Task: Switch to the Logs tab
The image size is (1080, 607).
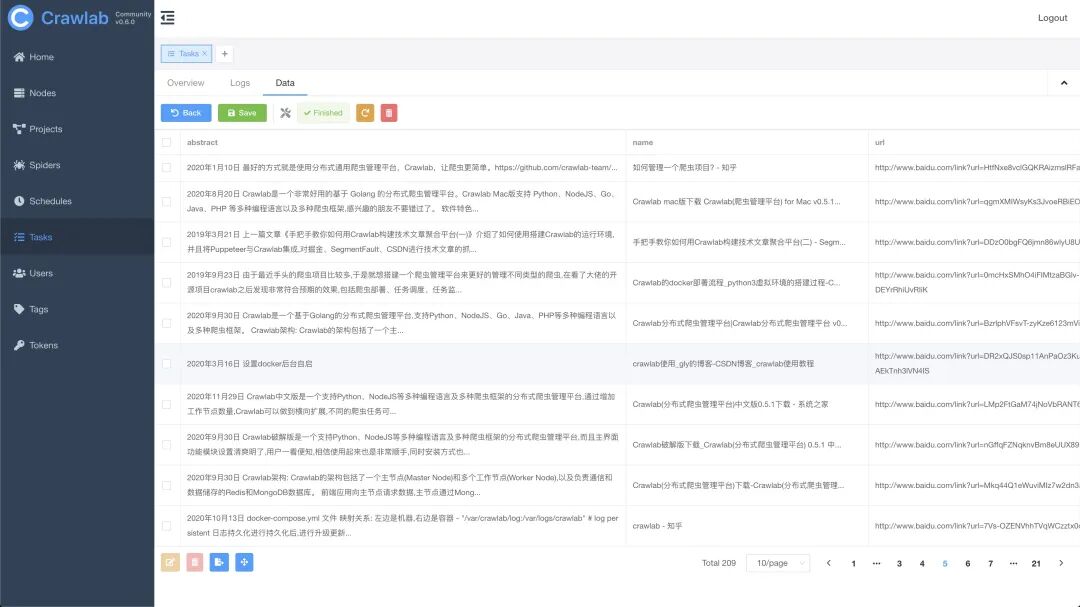Action: (240, 83)
